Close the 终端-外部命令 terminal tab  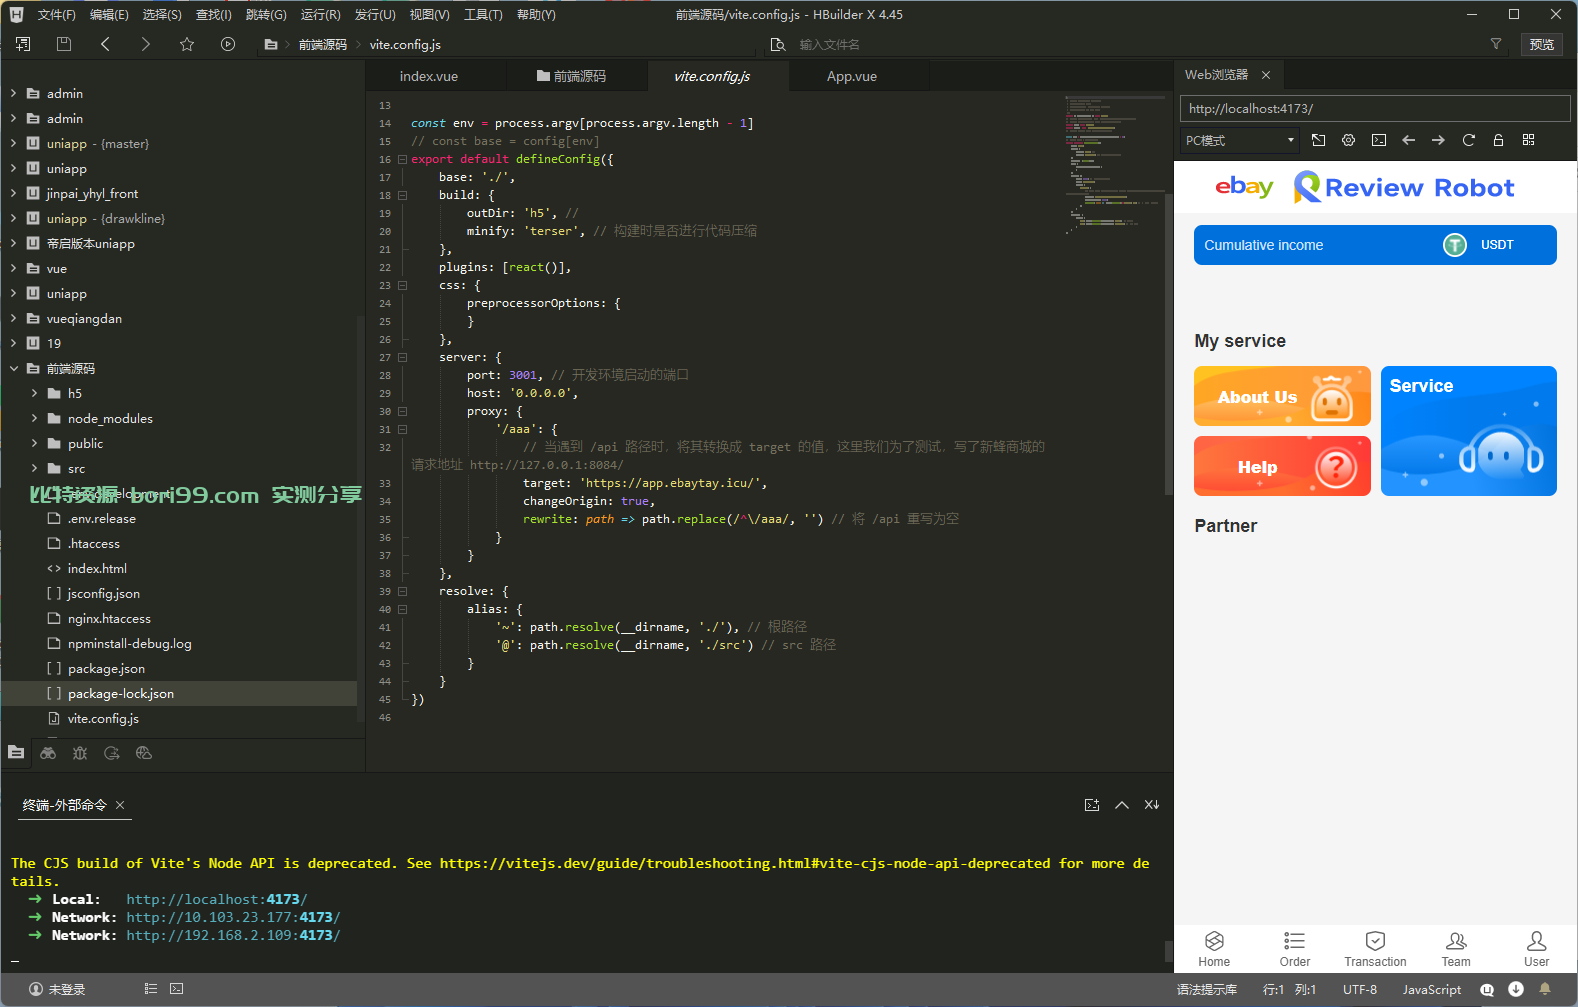click(120, 805)
